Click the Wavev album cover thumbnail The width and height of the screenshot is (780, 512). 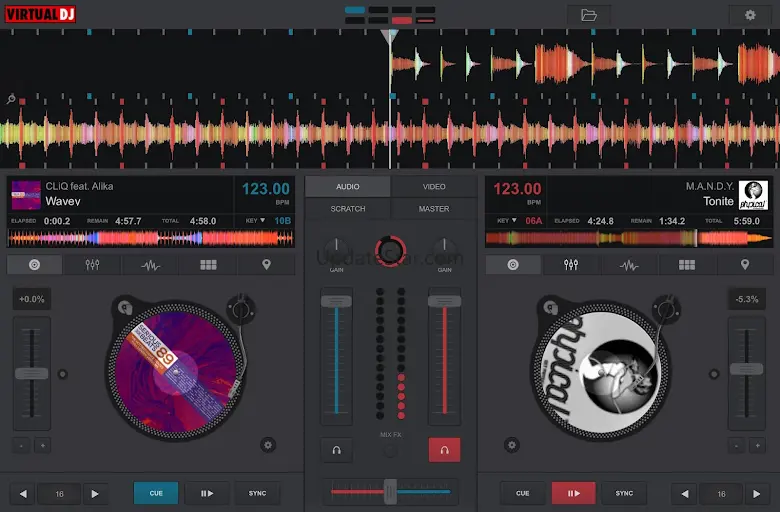tap(26, 195)
